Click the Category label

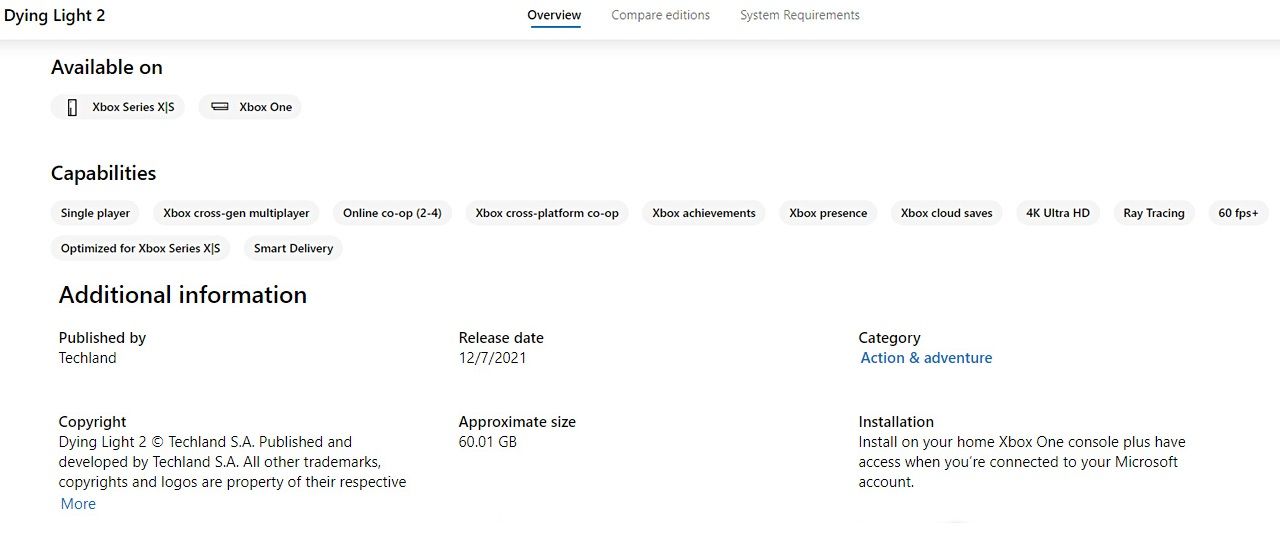click(889, 338)
